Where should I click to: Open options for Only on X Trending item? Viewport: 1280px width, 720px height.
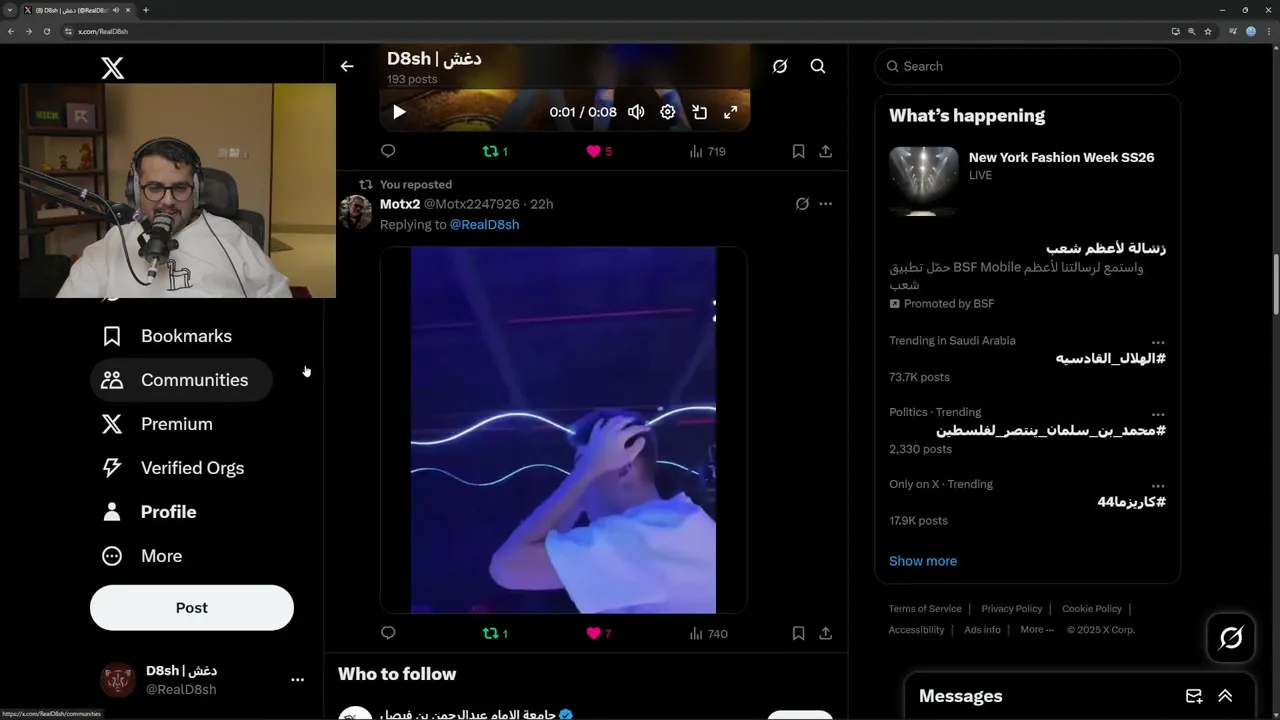(x=1158, y=486)
